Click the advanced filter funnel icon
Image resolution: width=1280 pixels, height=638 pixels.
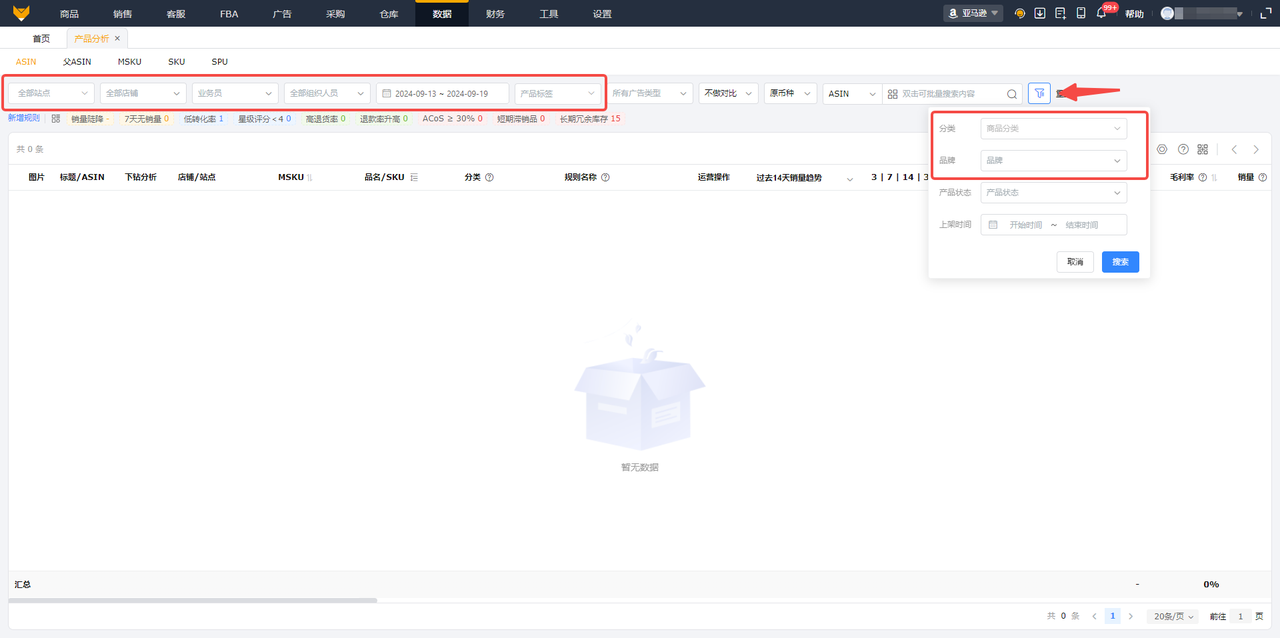1039,93
